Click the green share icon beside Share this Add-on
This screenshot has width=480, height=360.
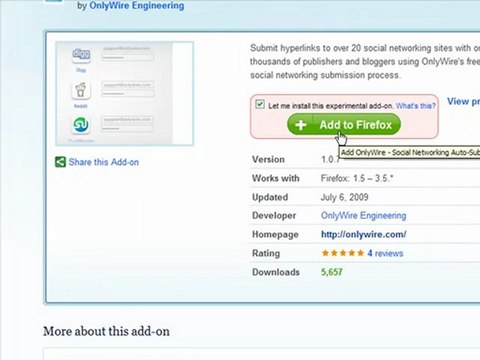[60, 162]
